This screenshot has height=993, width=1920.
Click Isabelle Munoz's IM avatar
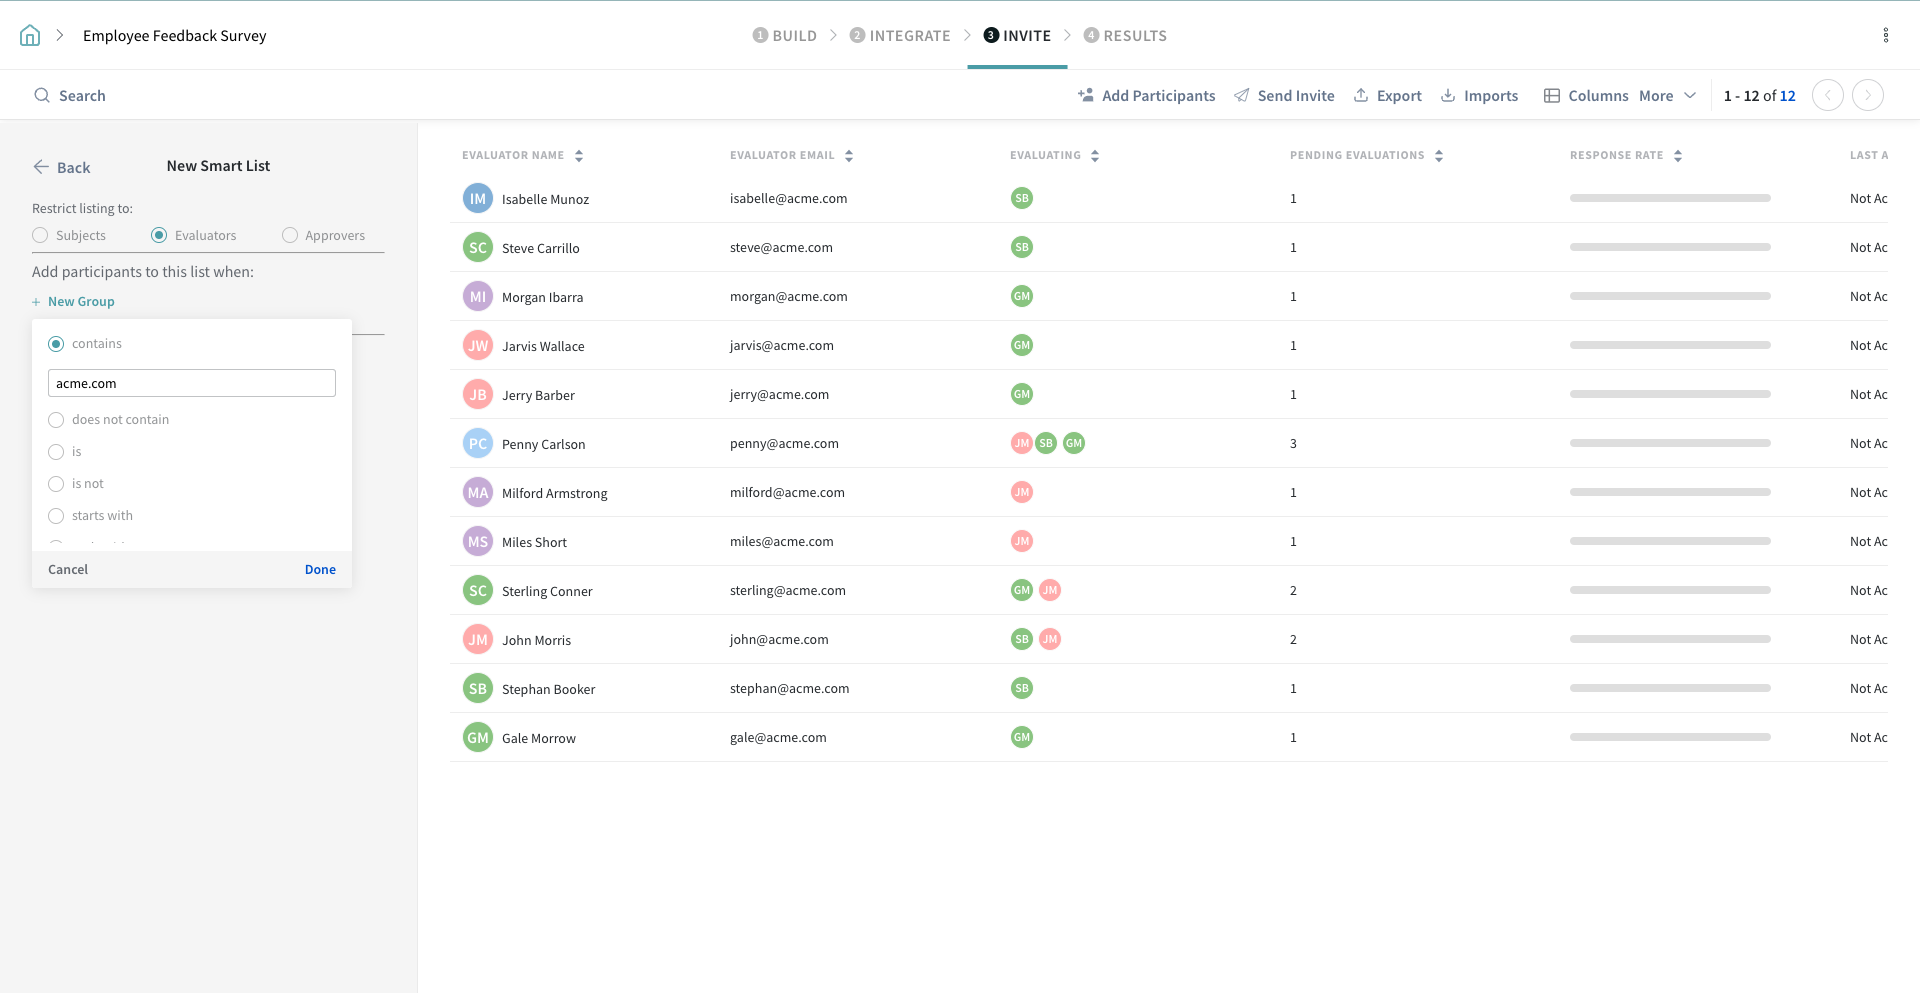coord(478,199)
